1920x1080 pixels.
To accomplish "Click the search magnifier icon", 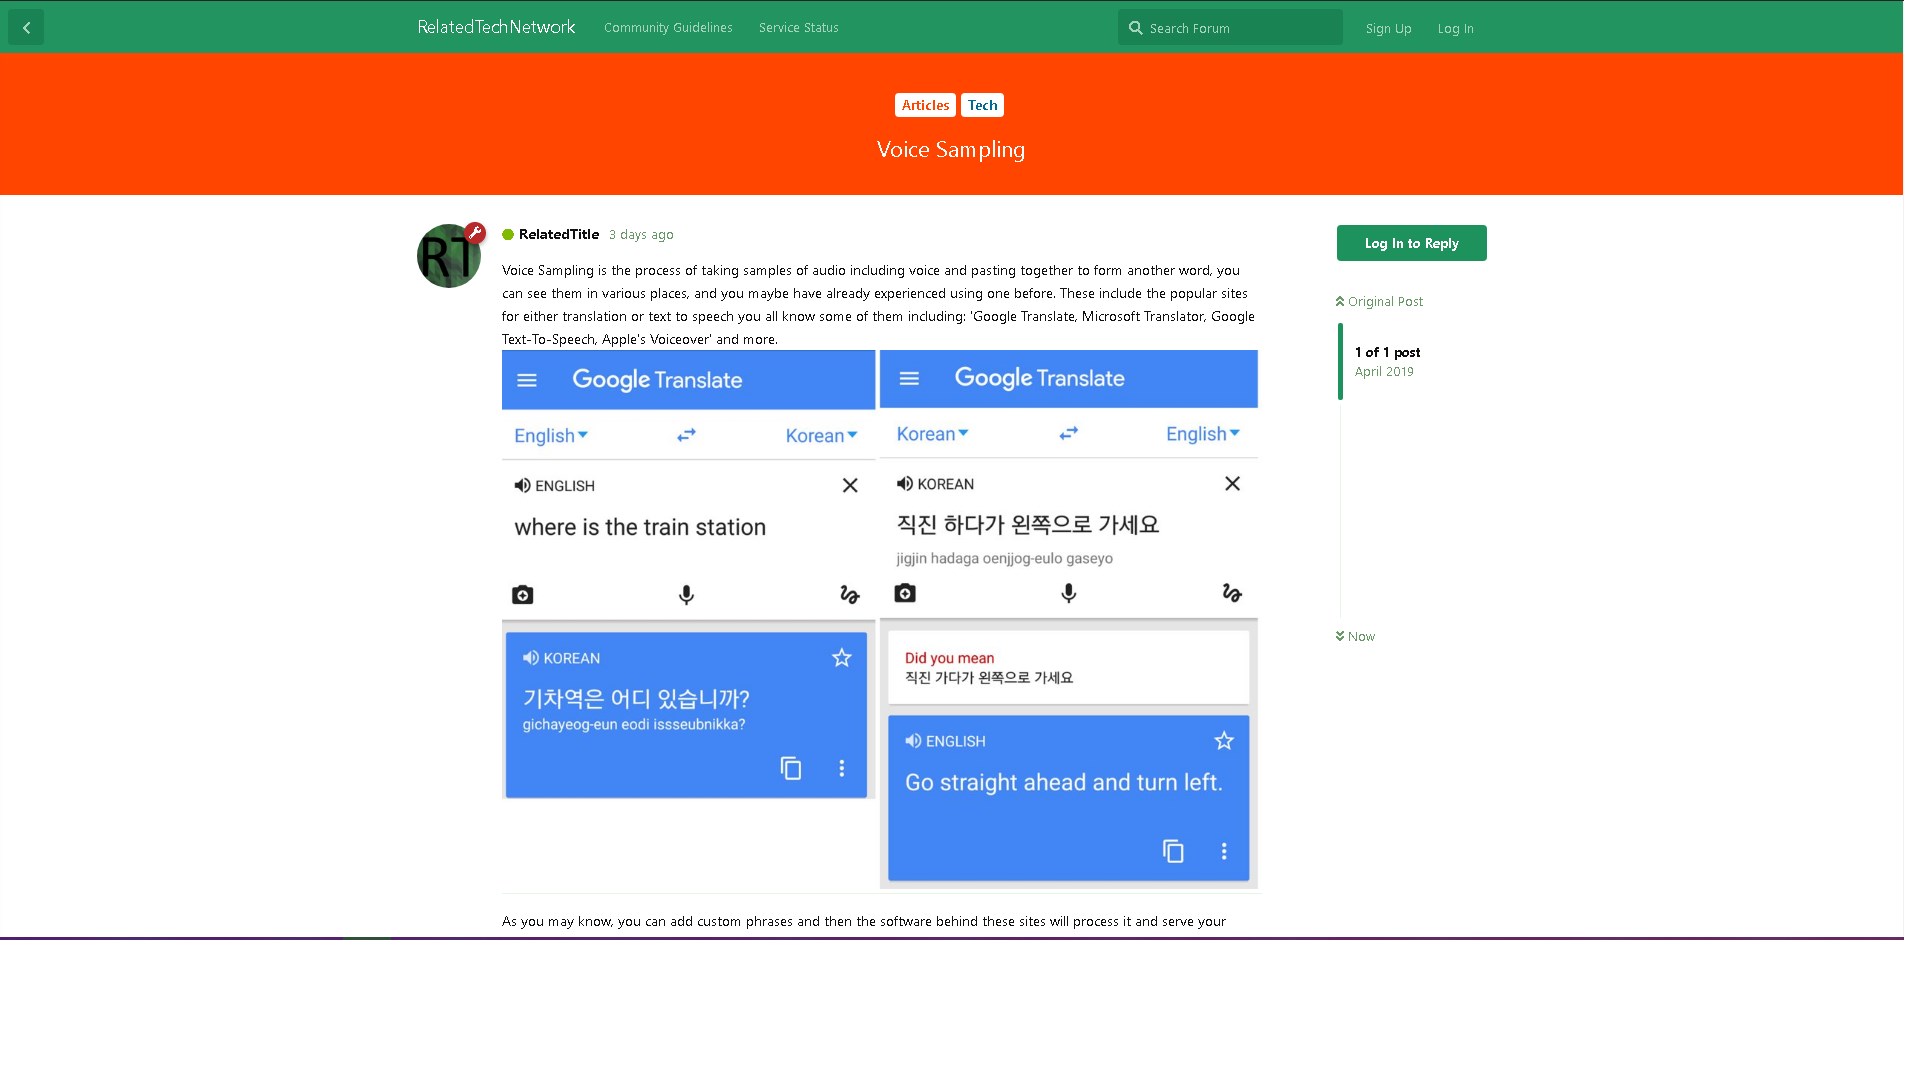I will (1135, 28).
